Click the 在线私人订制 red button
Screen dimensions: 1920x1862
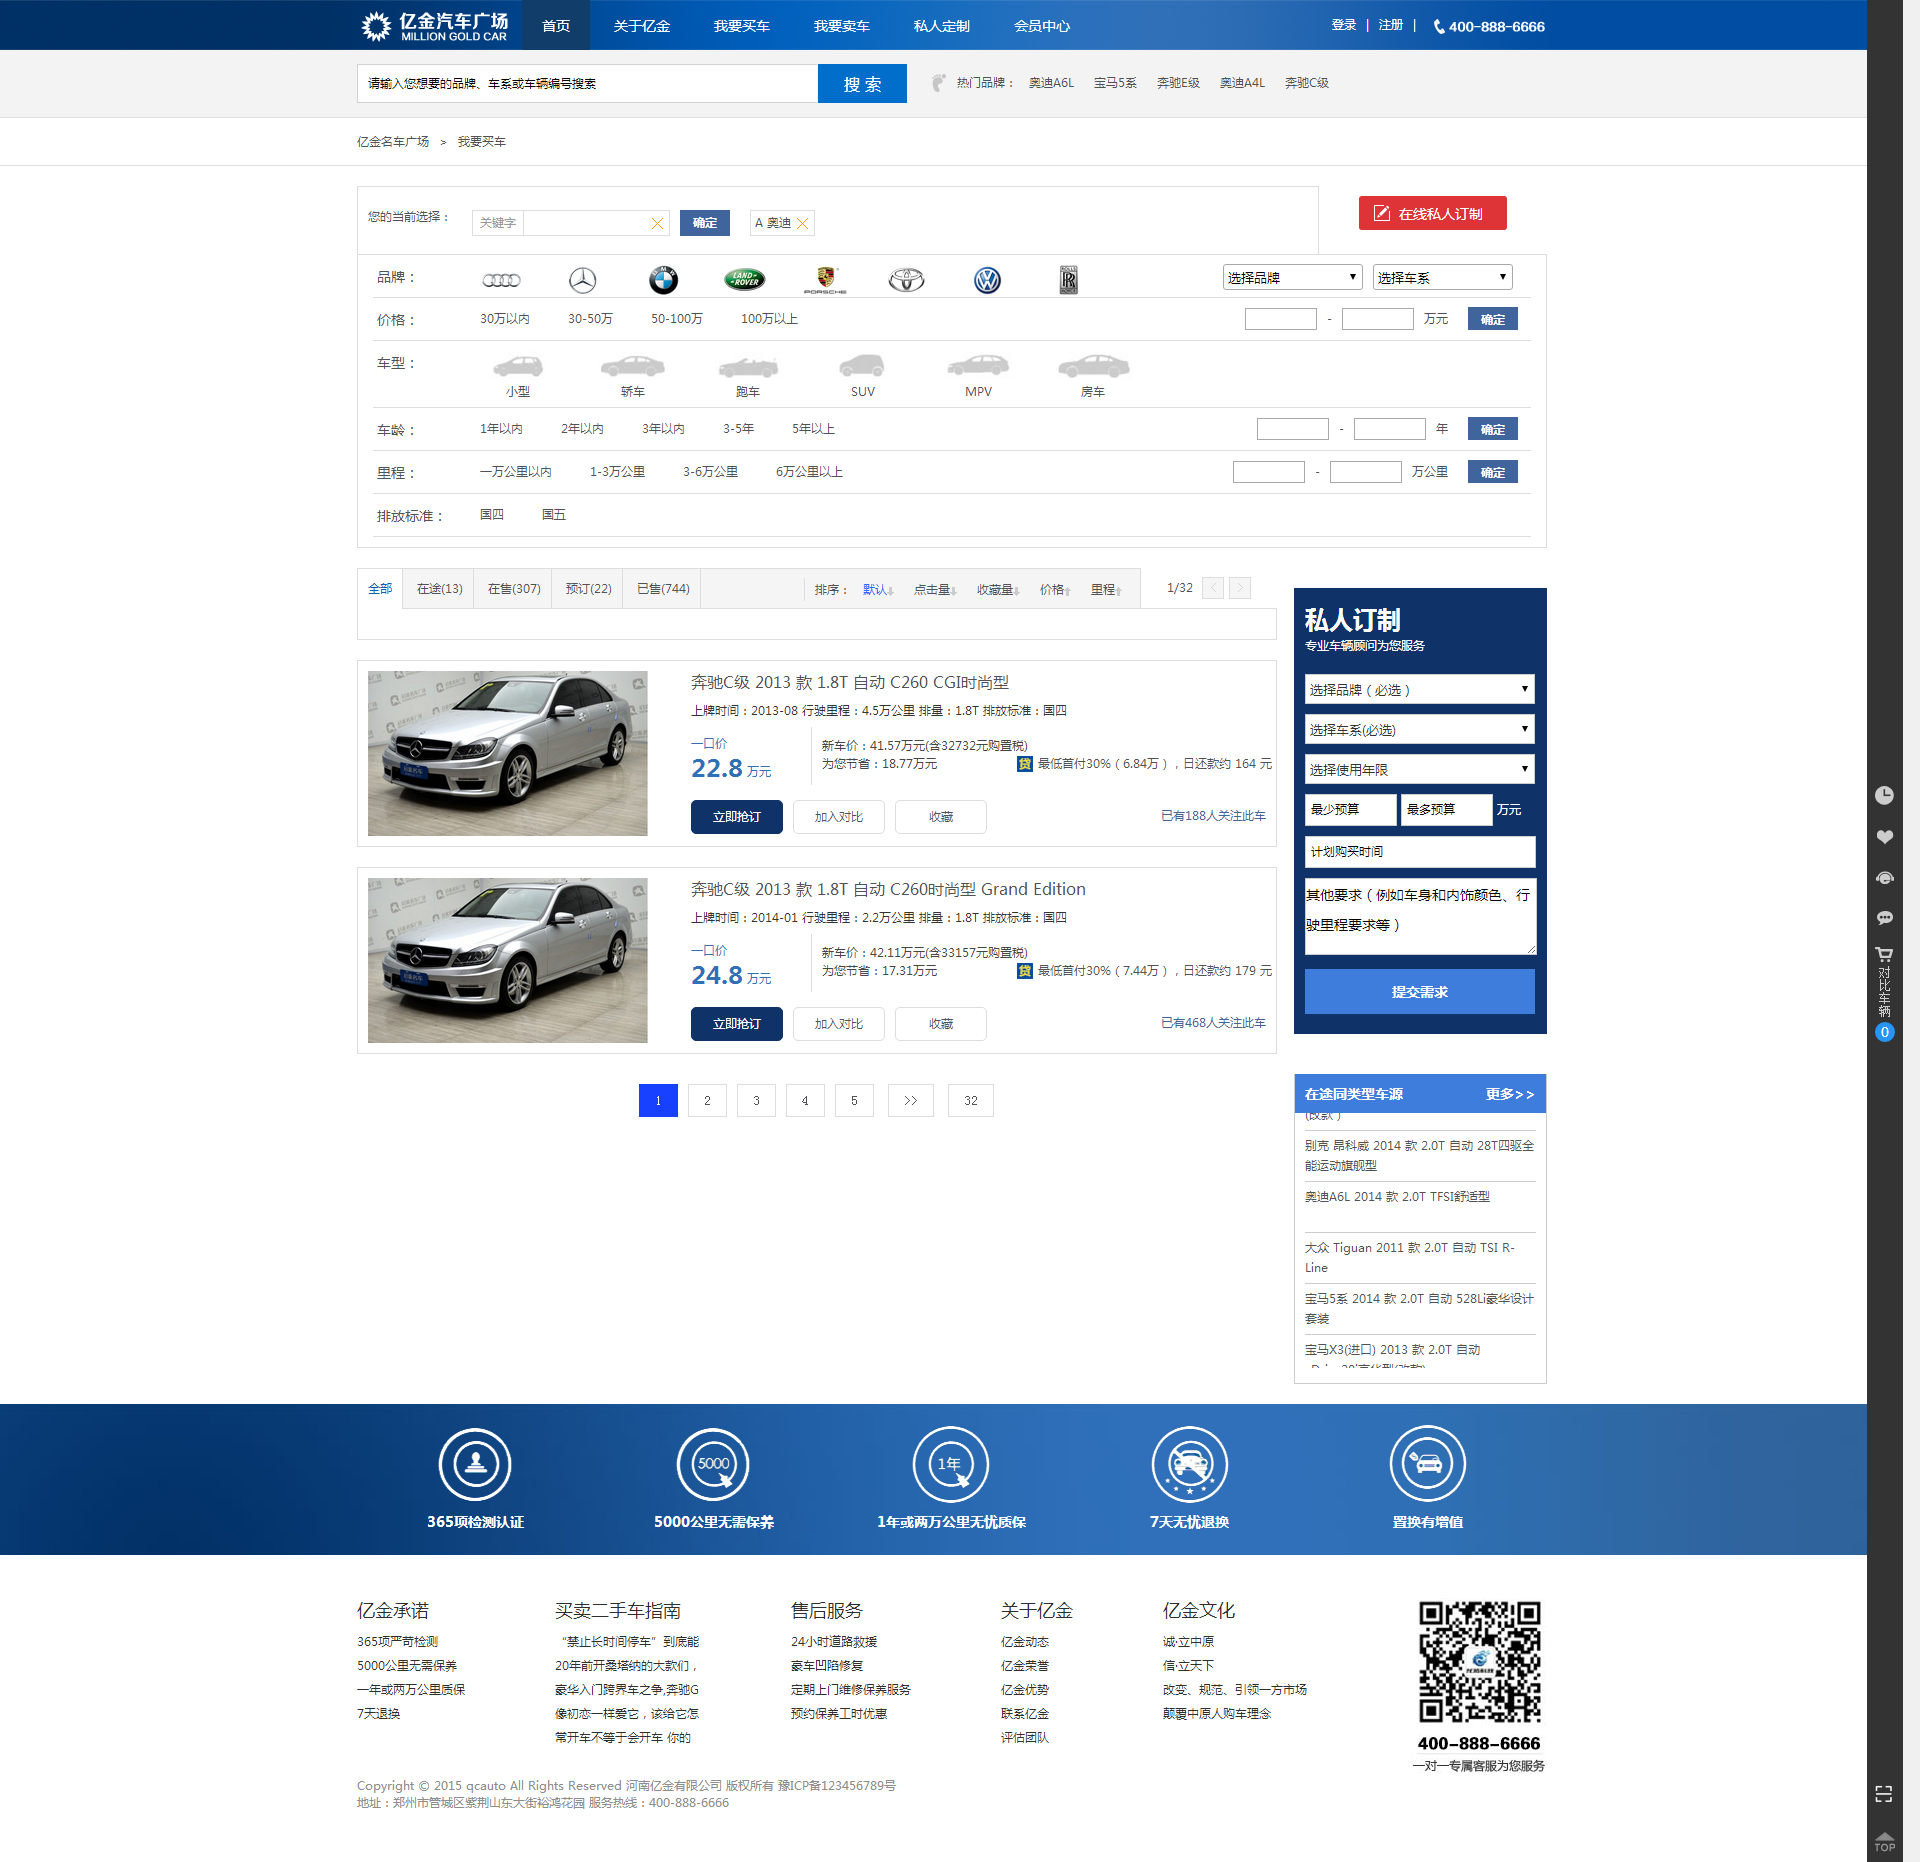(1432, 213)
